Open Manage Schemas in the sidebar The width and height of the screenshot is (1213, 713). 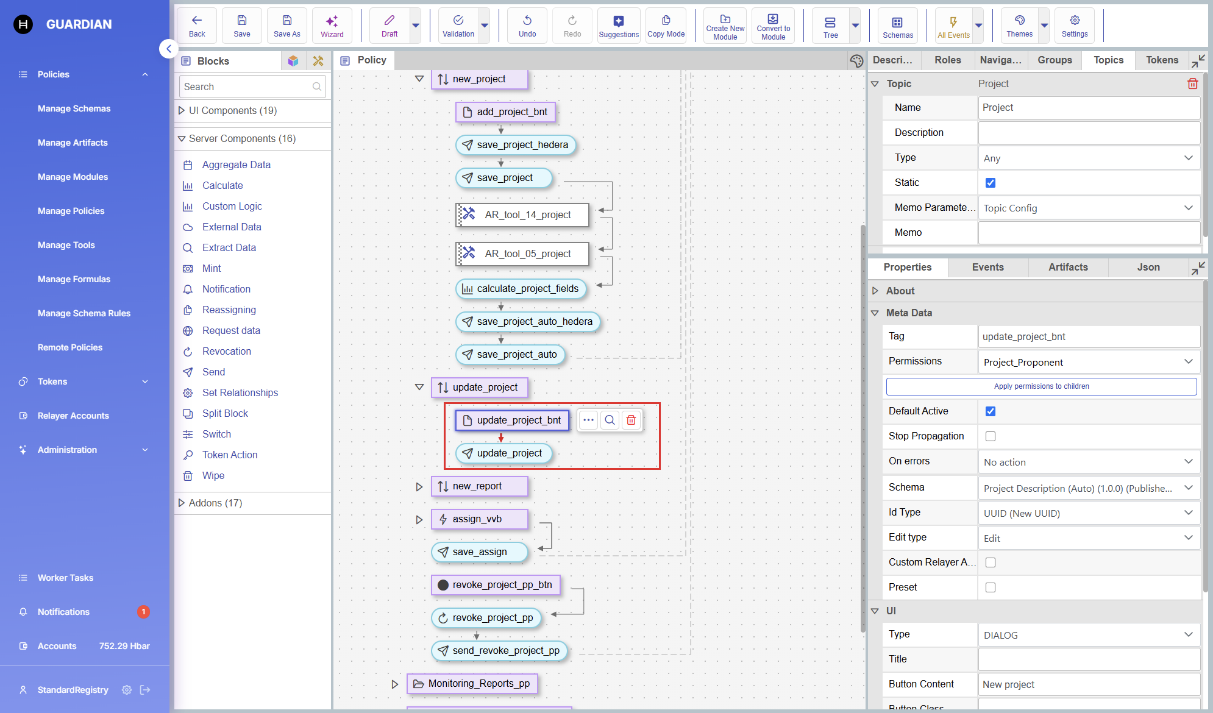pyautogui.click(x=74, y=109)
